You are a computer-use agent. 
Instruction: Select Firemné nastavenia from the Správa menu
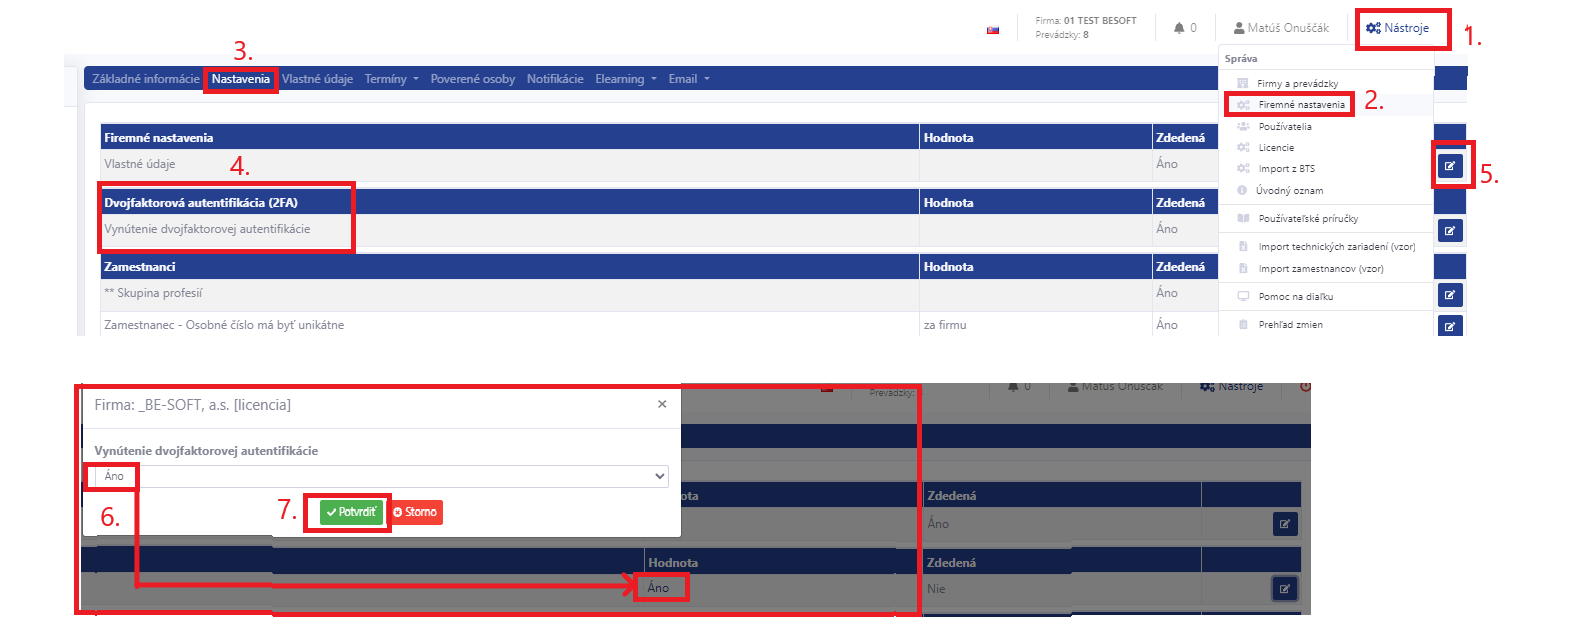[x=1301, y=105]
